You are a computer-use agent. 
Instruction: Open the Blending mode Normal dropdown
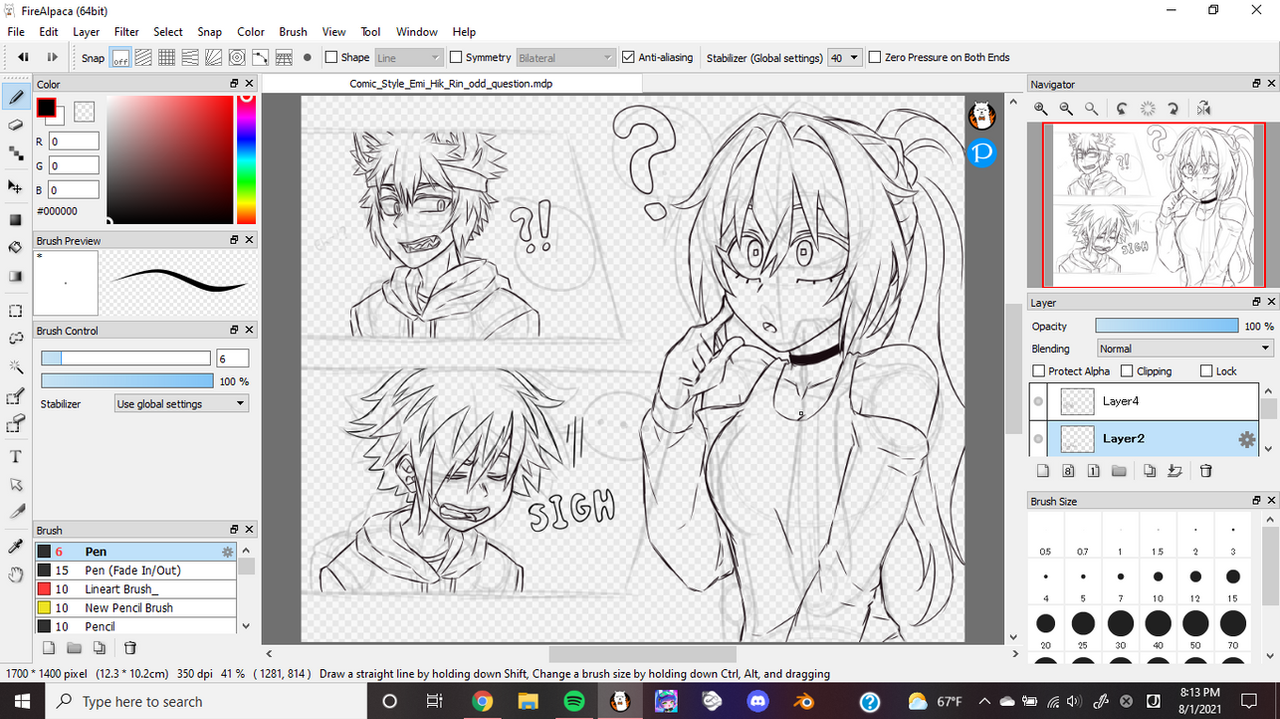tap(1185, 349)
